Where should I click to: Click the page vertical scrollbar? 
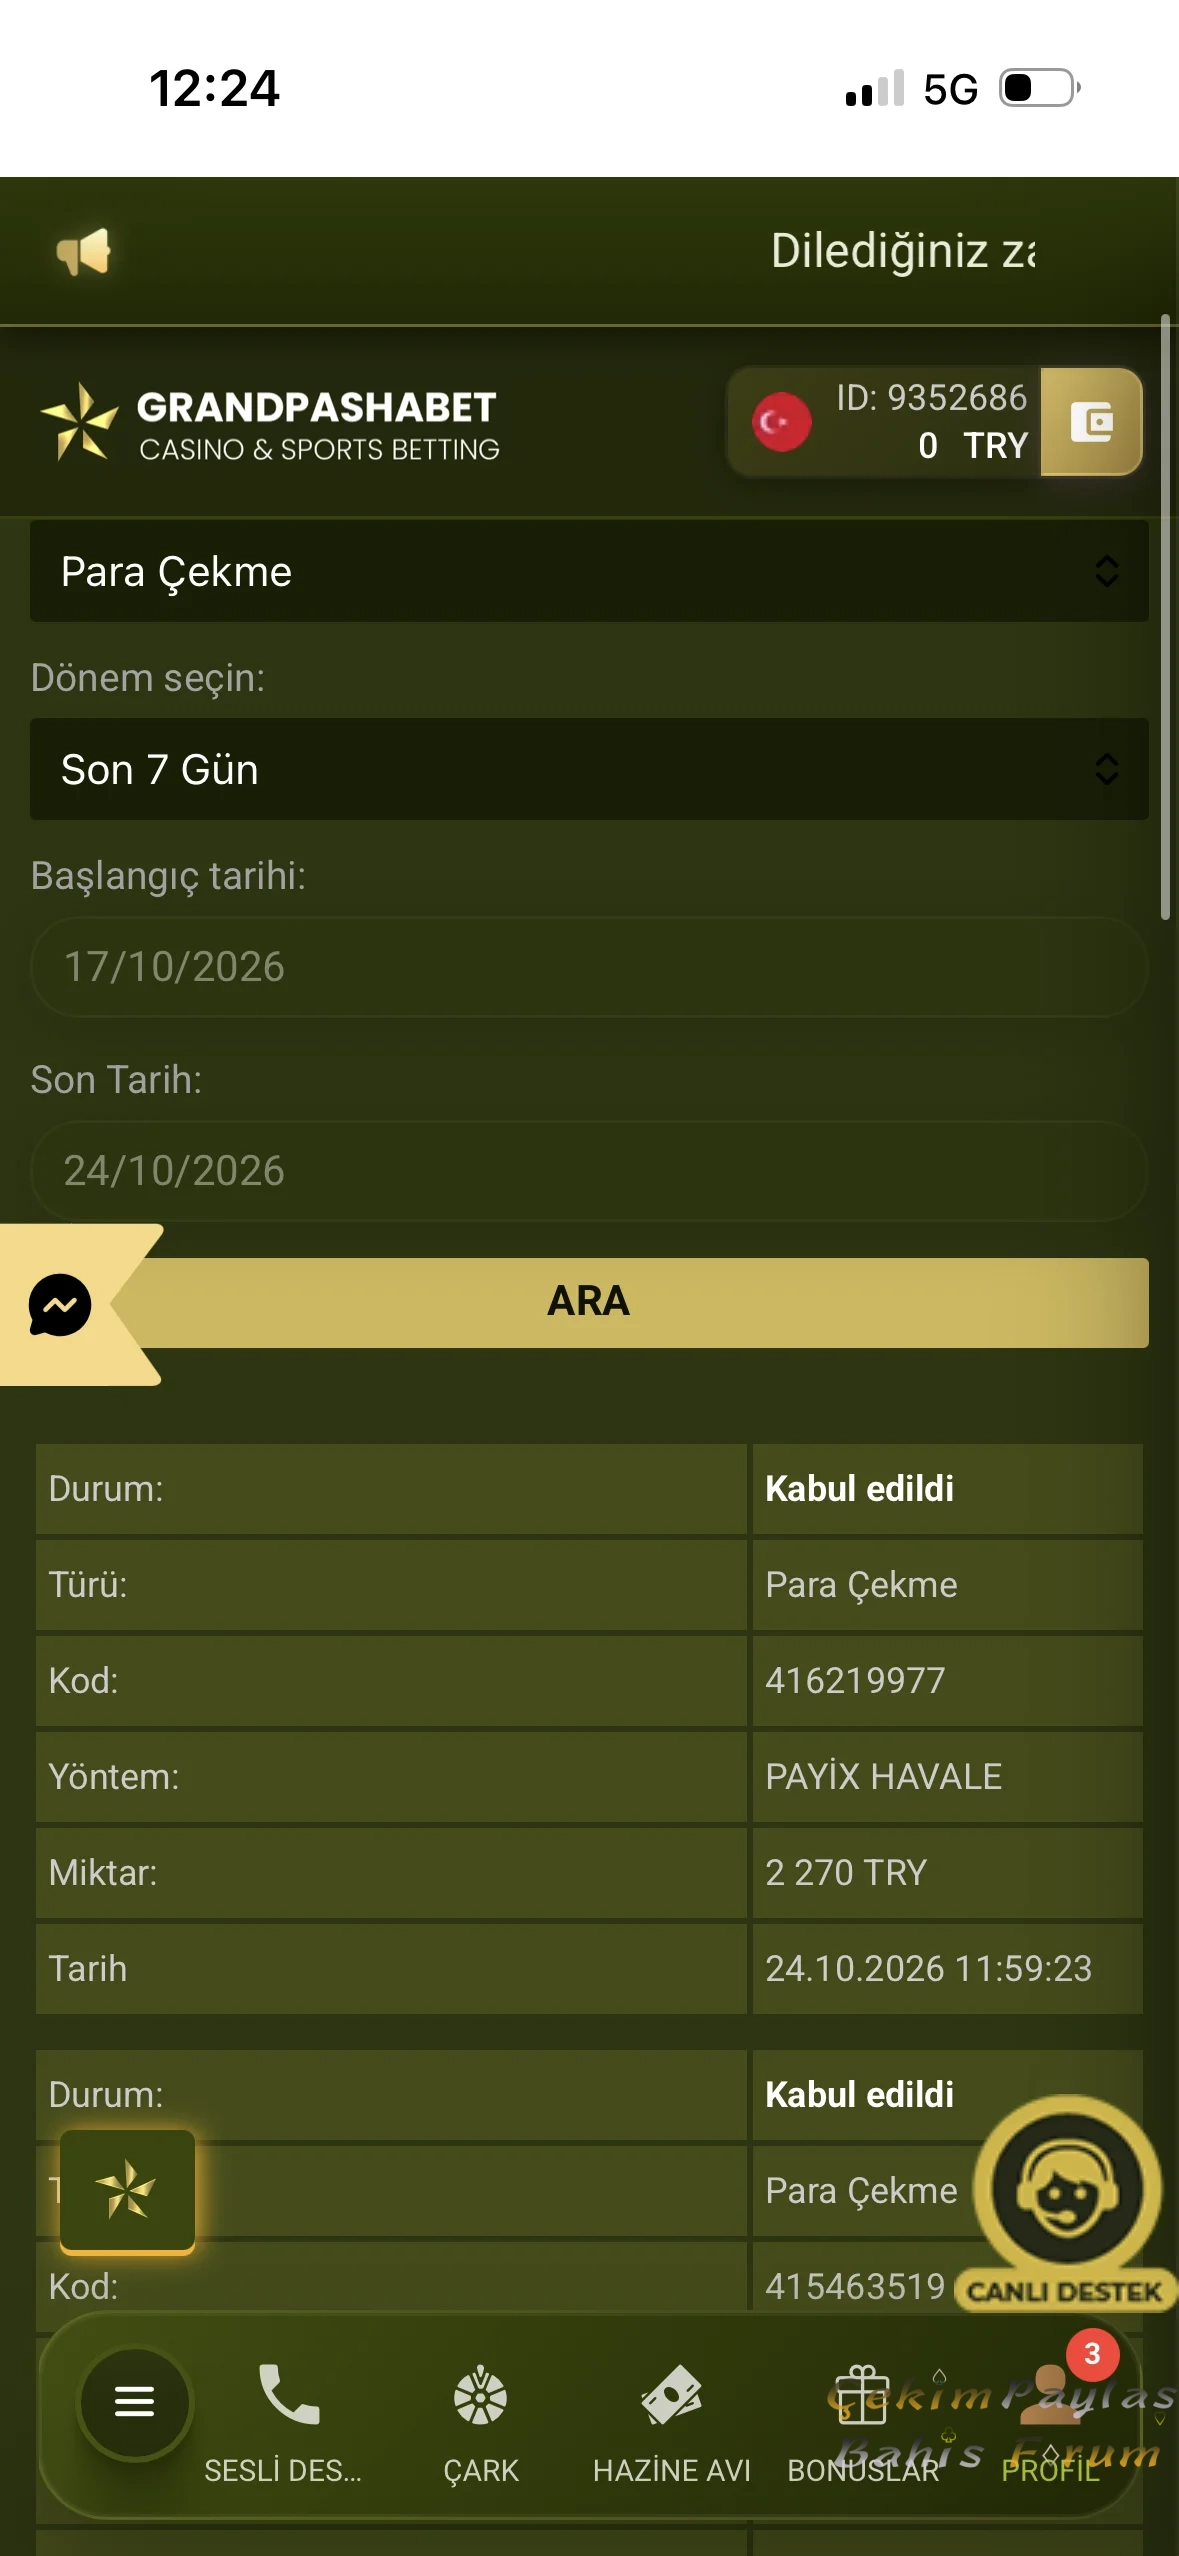pyautogui.click(x=1165, y=616)
